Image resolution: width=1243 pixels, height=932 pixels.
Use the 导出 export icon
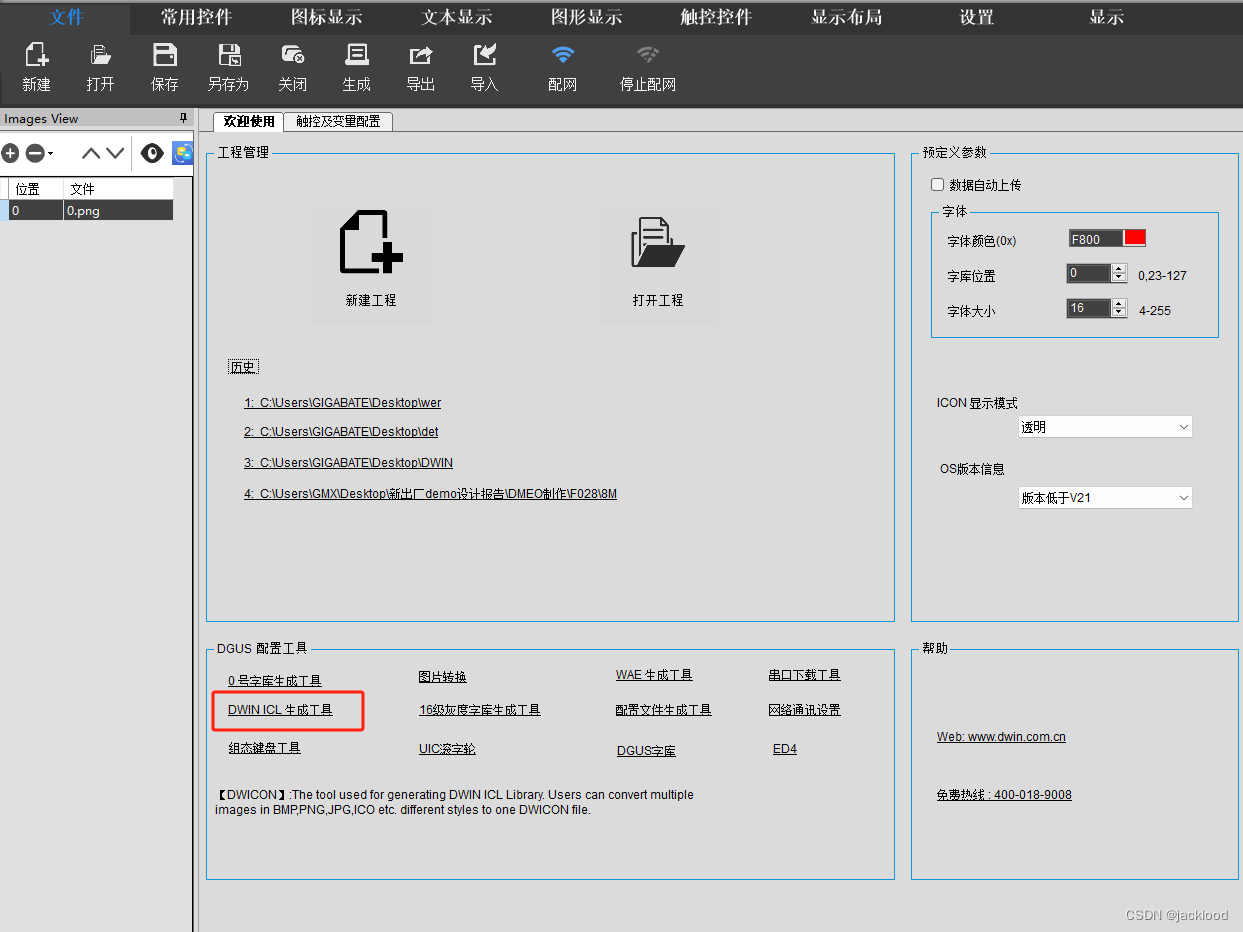click(420, 65)
